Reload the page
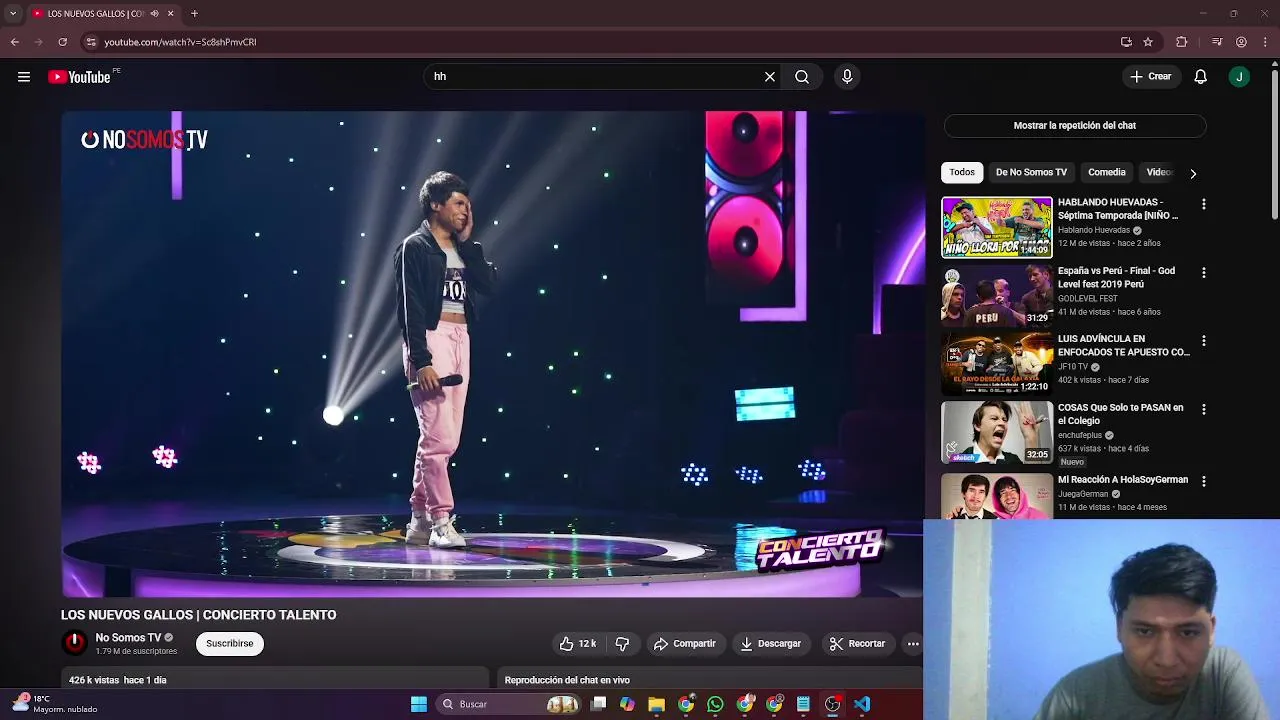 tap(62, 42)
